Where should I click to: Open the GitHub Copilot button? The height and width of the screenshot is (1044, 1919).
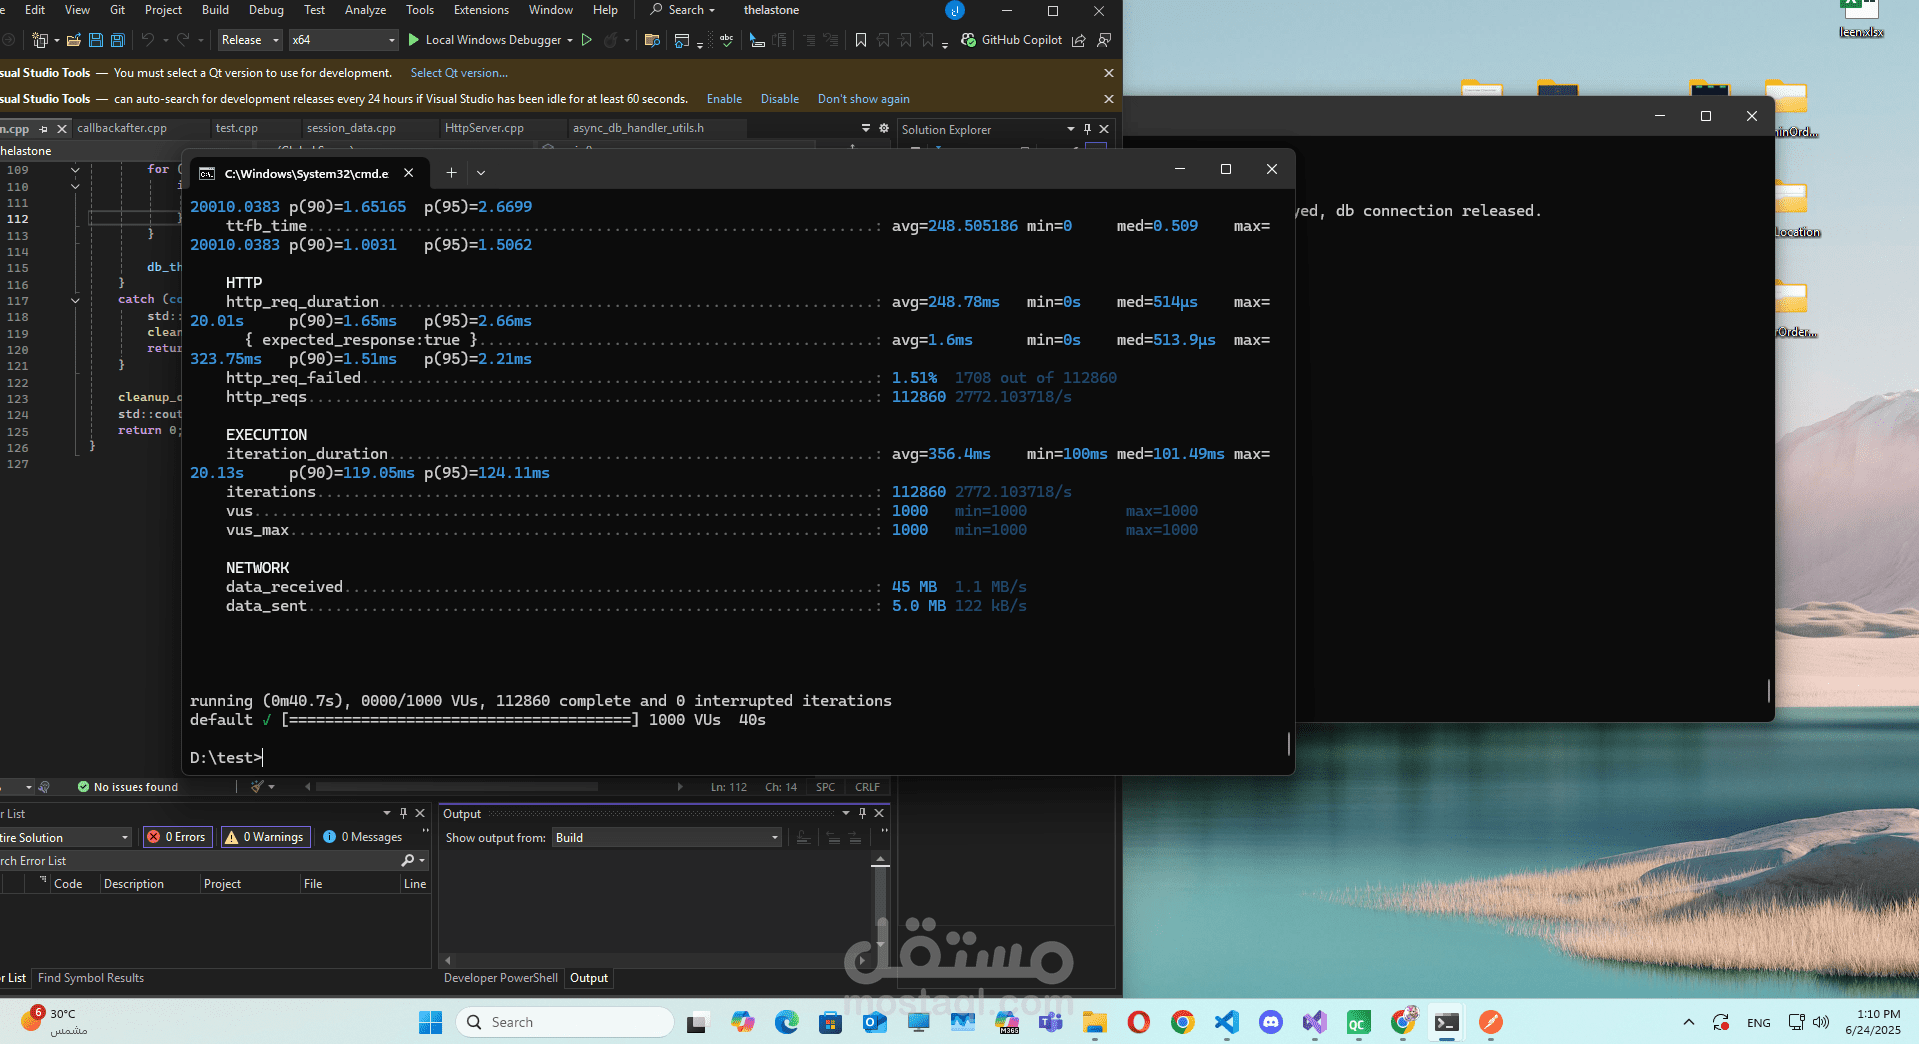(x=1011, y=40)
